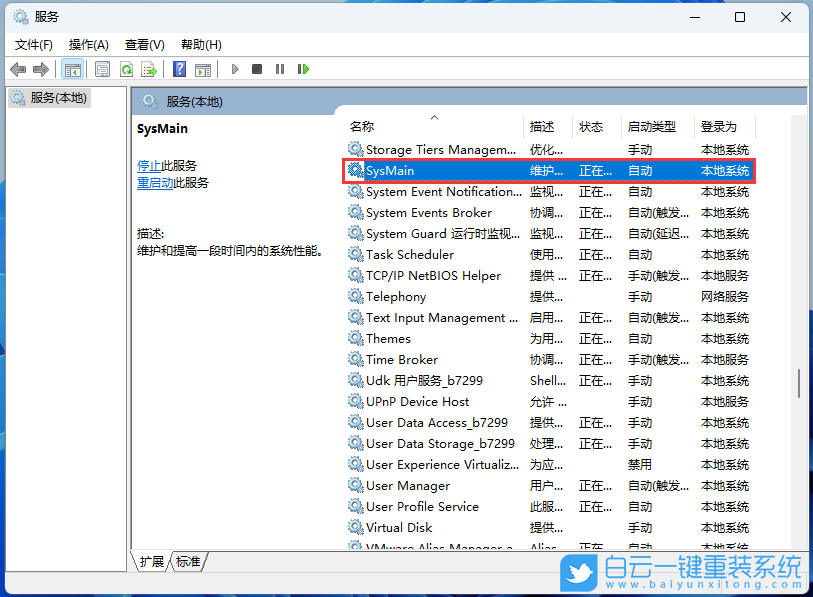Pause the service with the pause toolbar icon
Screen dimensions: 813x597
point(281,69)
